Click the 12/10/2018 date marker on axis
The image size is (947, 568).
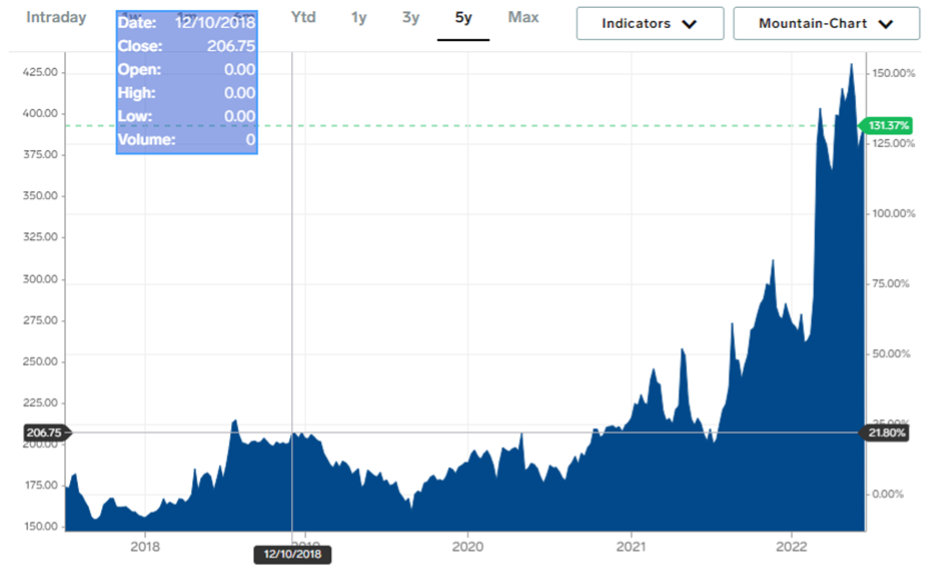(x=291, y=553)
